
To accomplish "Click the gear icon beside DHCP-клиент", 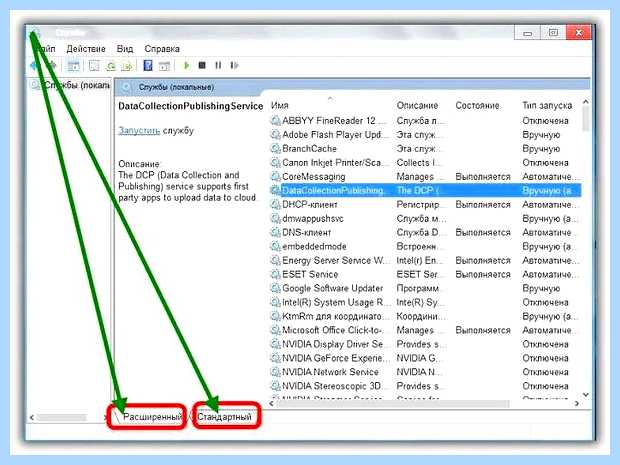I will (x=275, y=204).
